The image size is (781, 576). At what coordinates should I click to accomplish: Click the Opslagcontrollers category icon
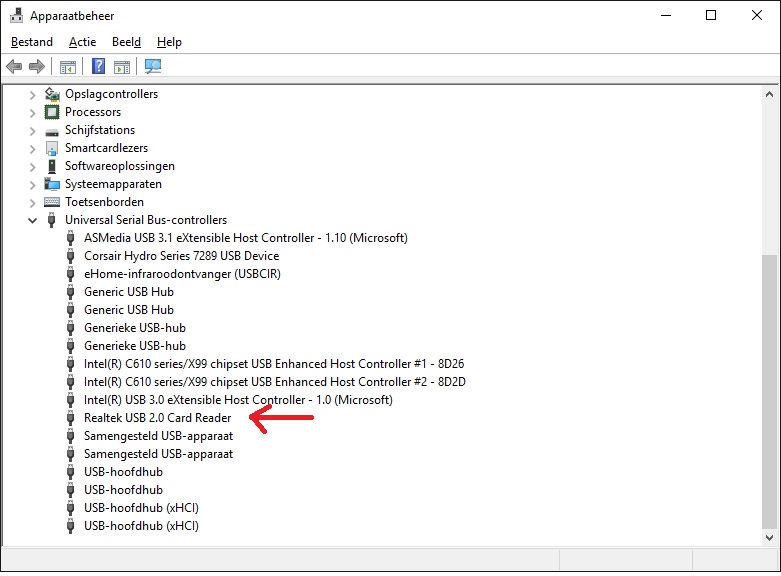(52, 94)
